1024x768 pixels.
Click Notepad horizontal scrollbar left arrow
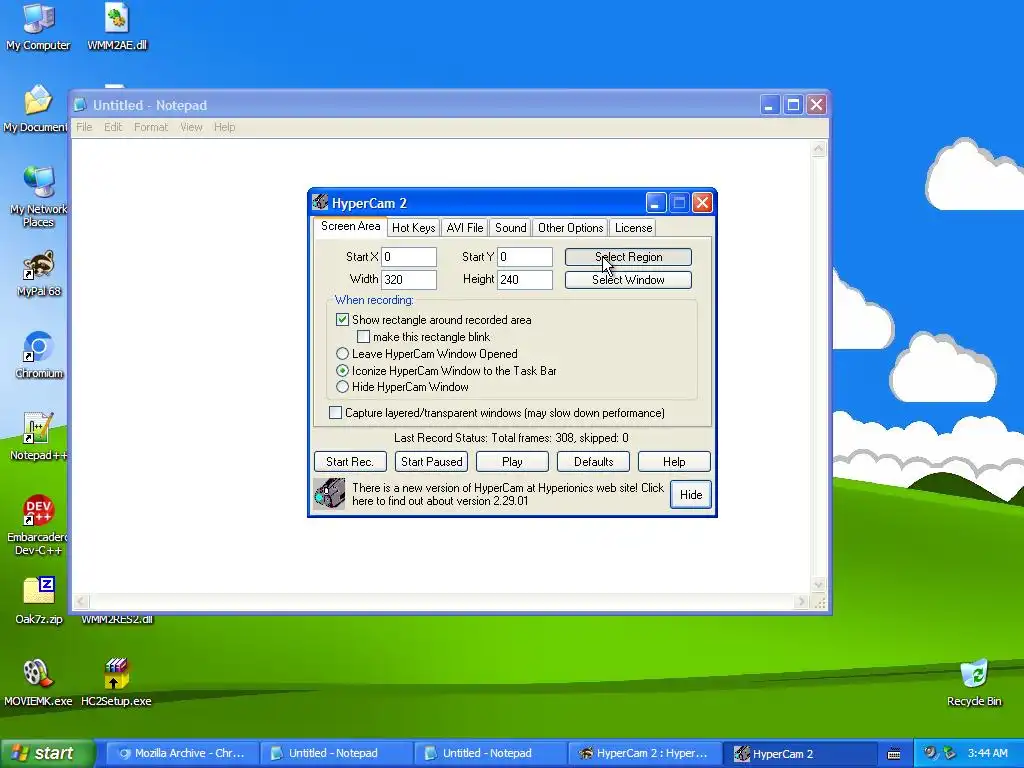(81, 601)
